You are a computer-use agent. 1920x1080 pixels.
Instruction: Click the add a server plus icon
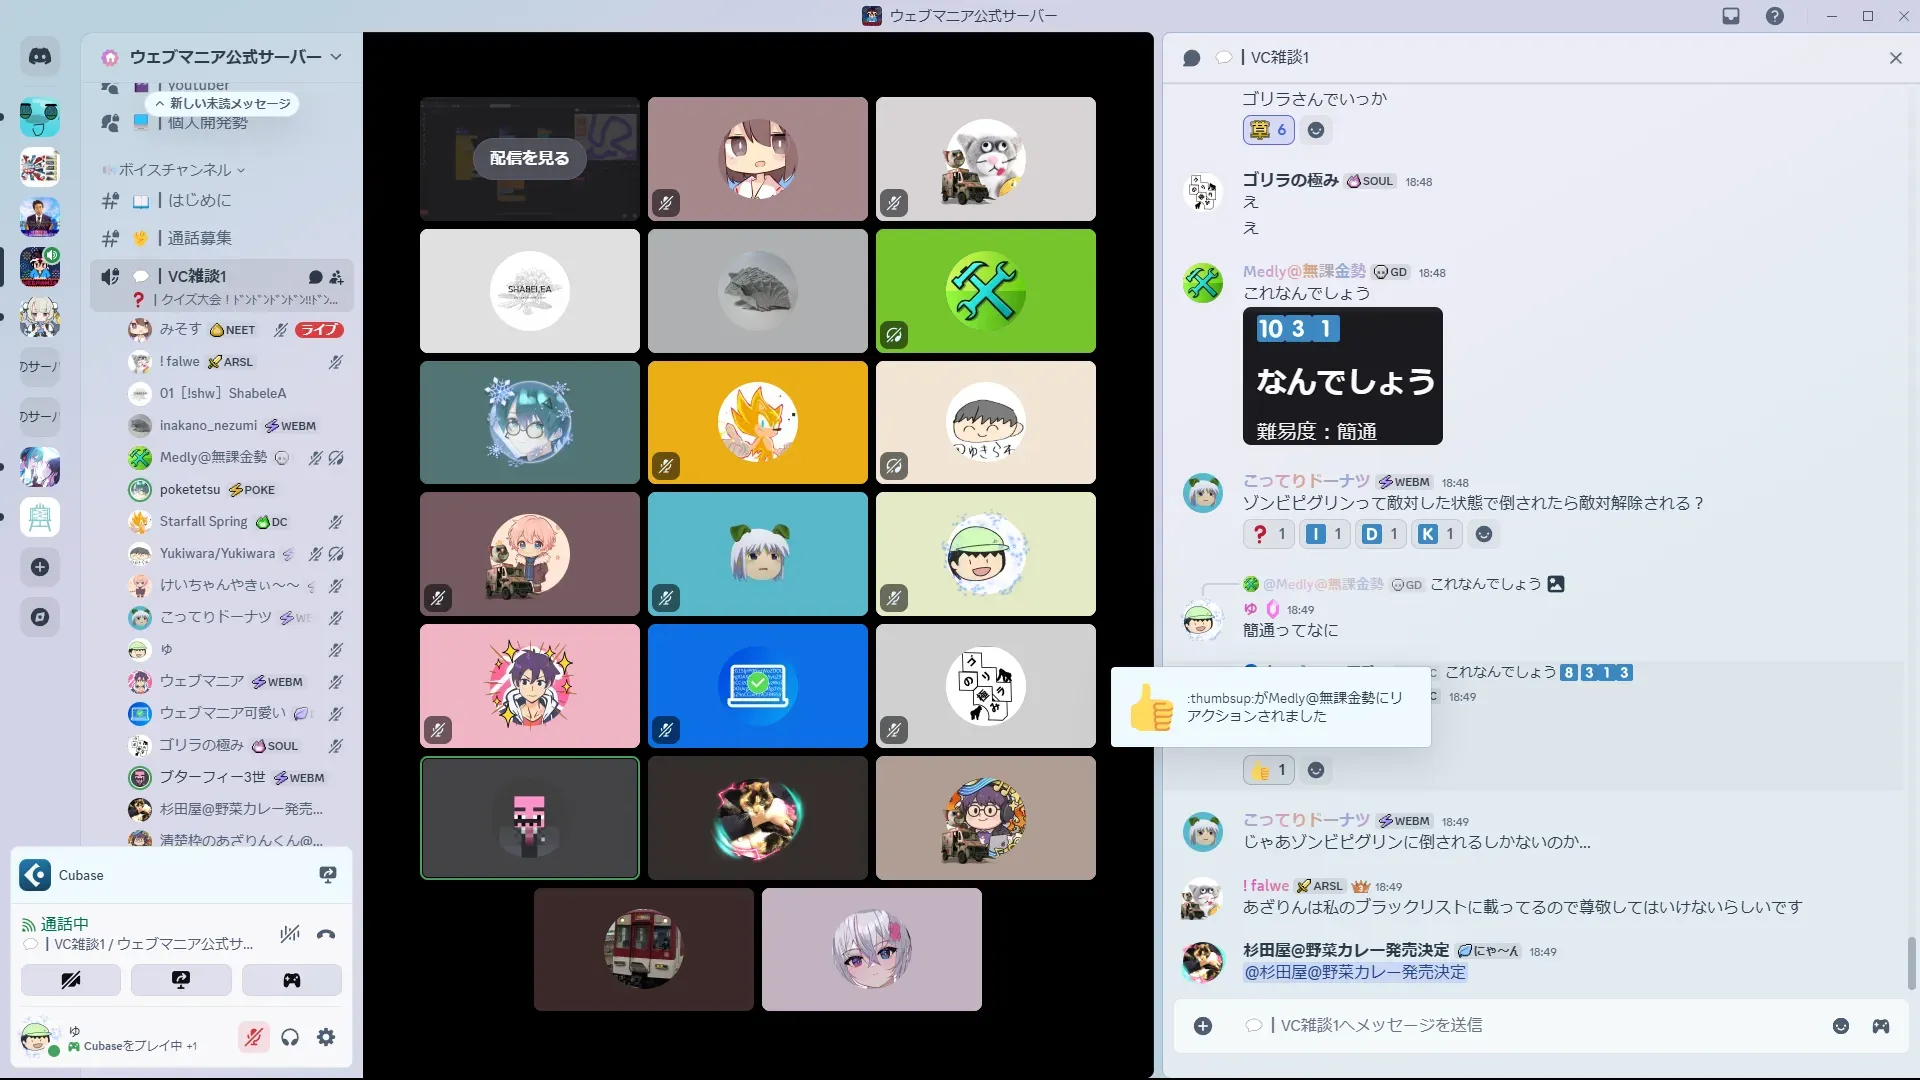pyautogui.click(x=40, y=567)
